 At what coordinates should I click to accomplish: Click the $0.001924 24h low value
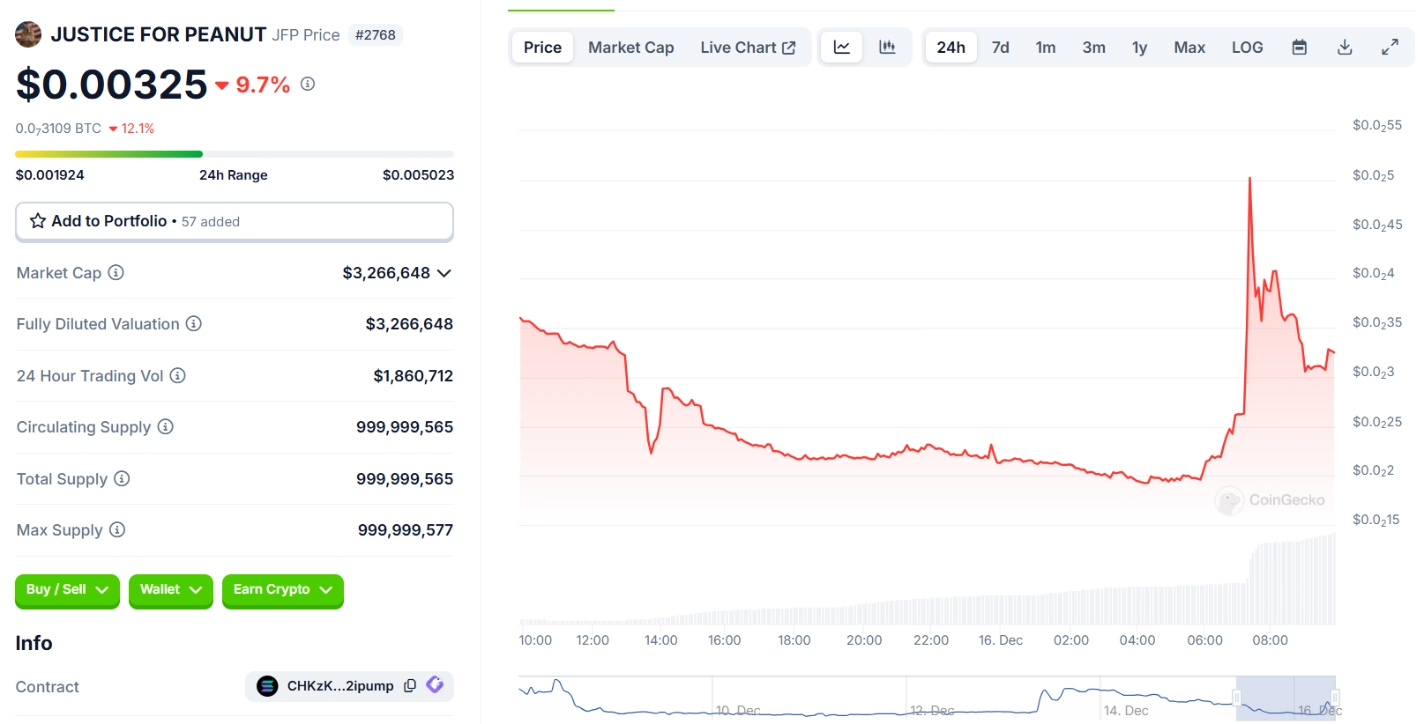[50, 175]
